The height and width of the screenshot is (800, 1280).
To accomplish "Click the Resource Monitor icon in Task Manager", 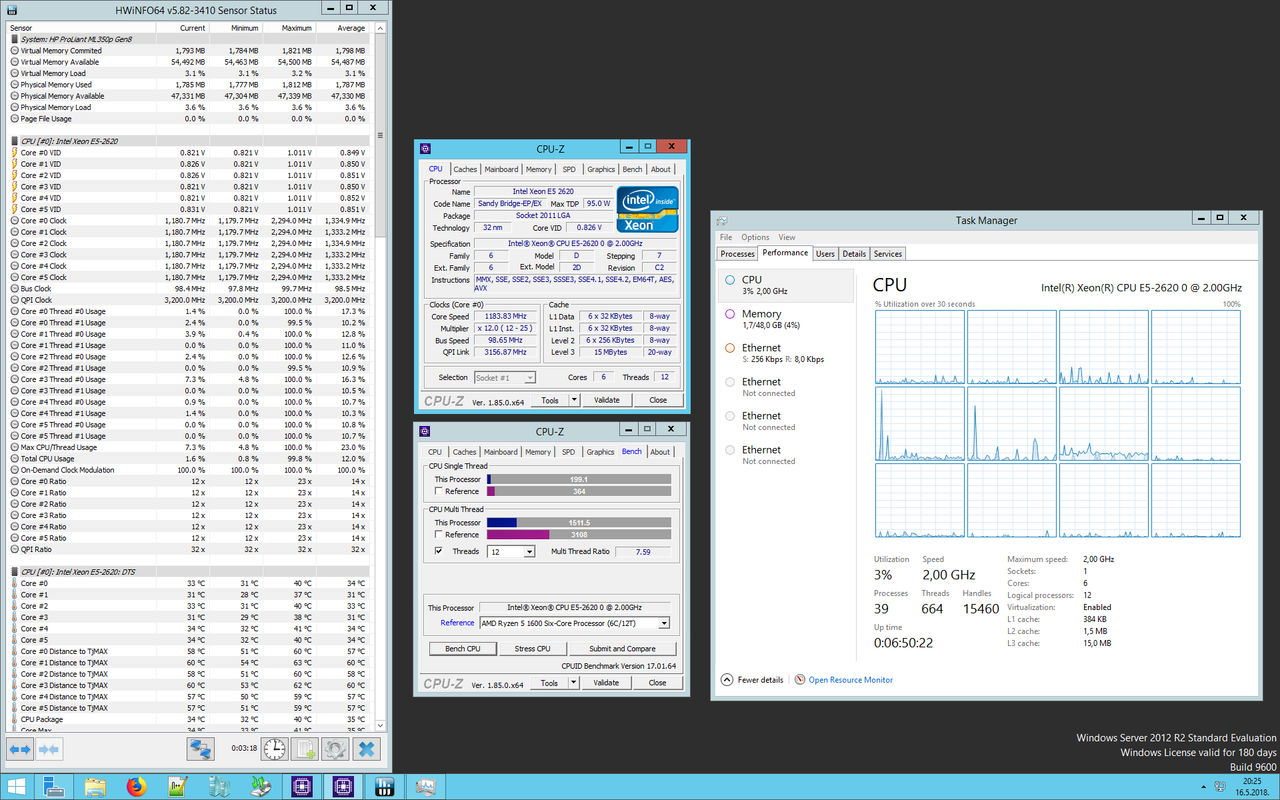I will tap(800, 680).
